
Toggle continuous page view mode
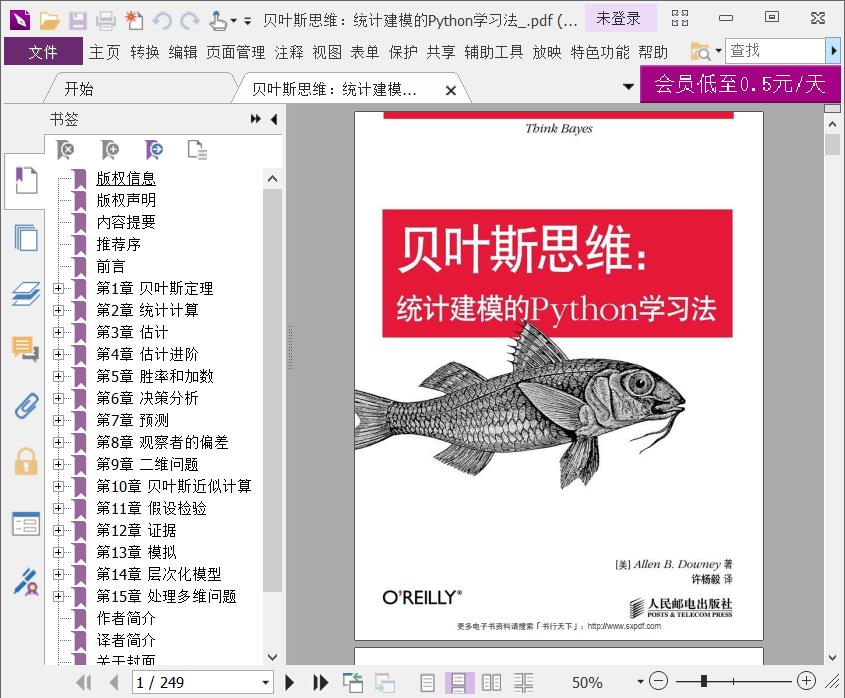pos(459,683)
